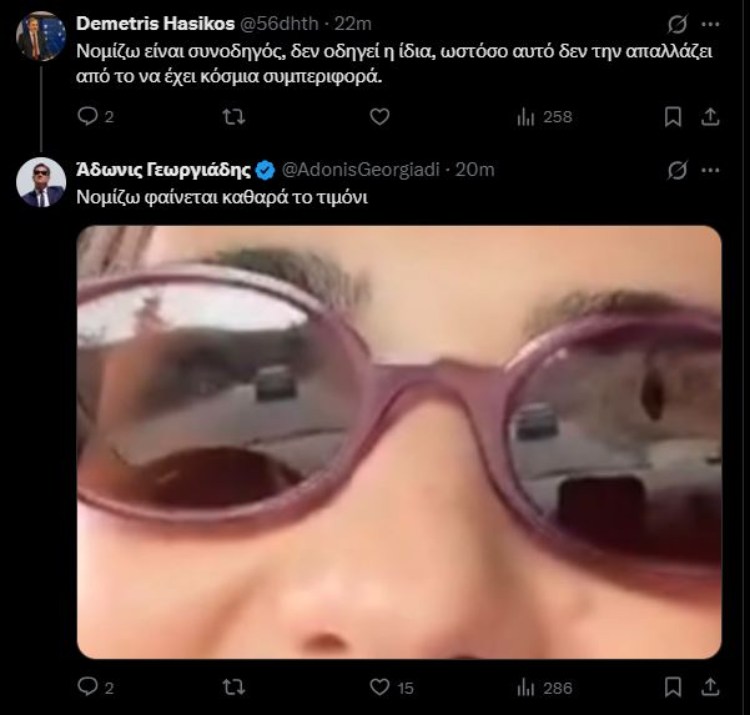Open Άδωνις Γεωργιάδης profile name

pos(164,170)
